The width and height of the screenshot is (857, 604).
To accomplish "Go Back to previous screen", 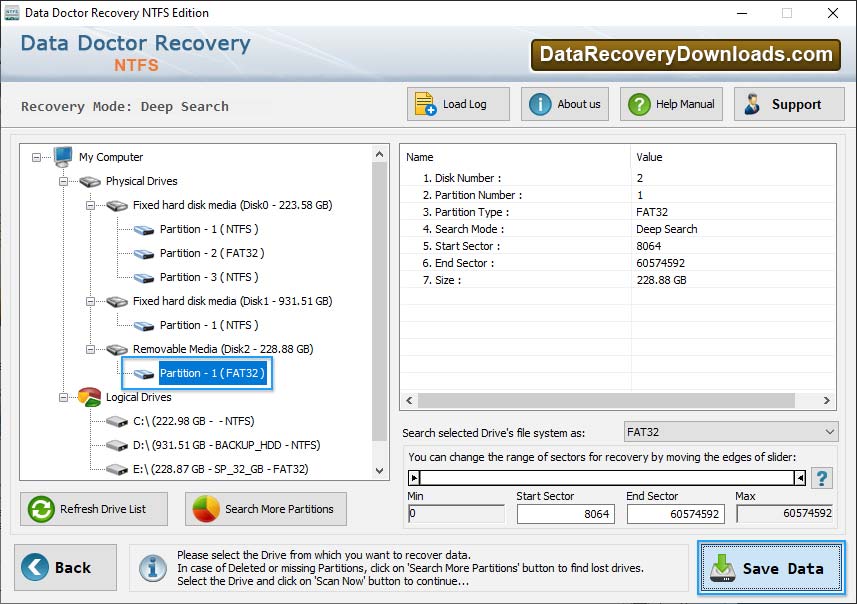I will (x=66, y=567).
